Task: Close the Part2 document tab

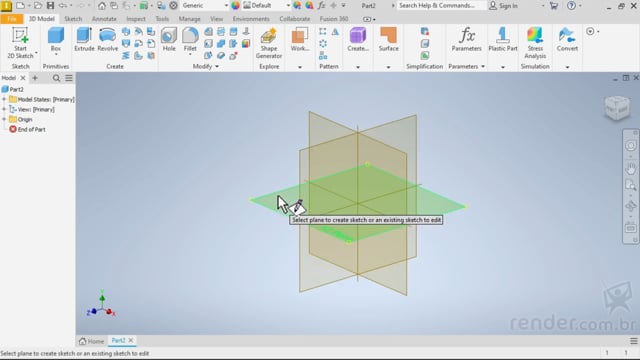Action: point(131,340)
